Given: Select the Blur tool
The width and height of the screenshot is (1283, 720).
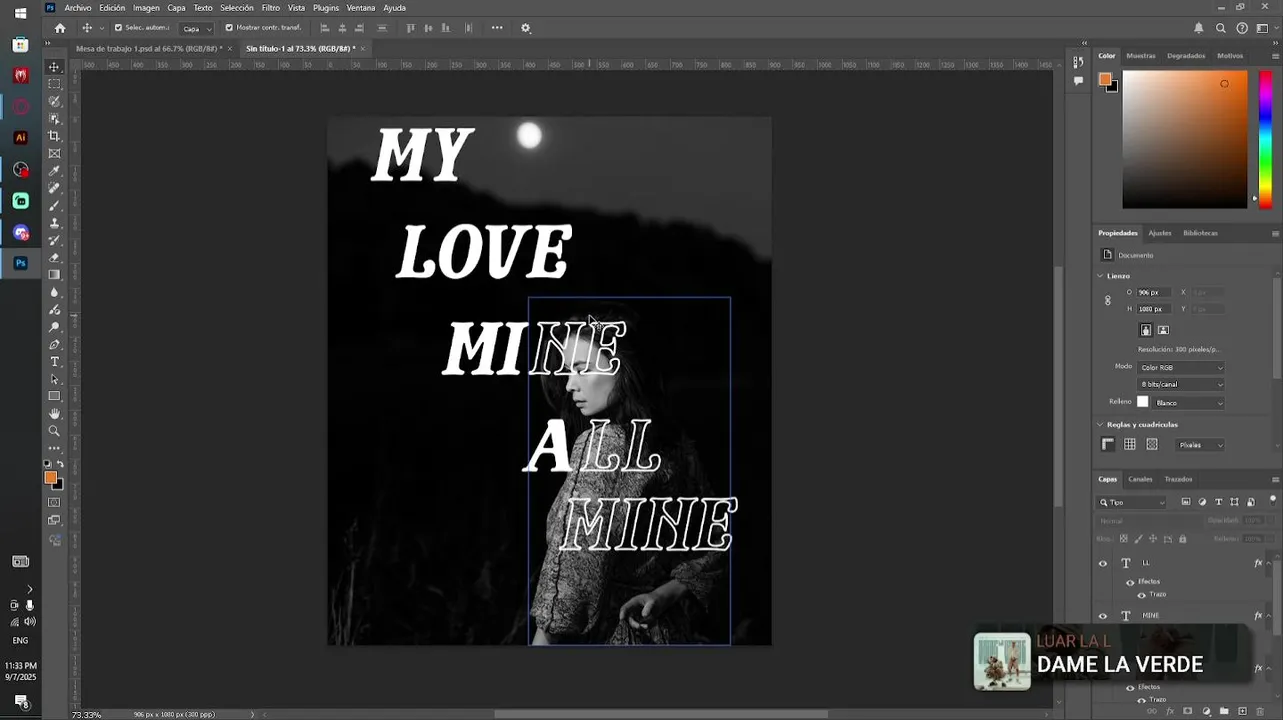Looking at the screenshot, I should click(x=55, y=292).
